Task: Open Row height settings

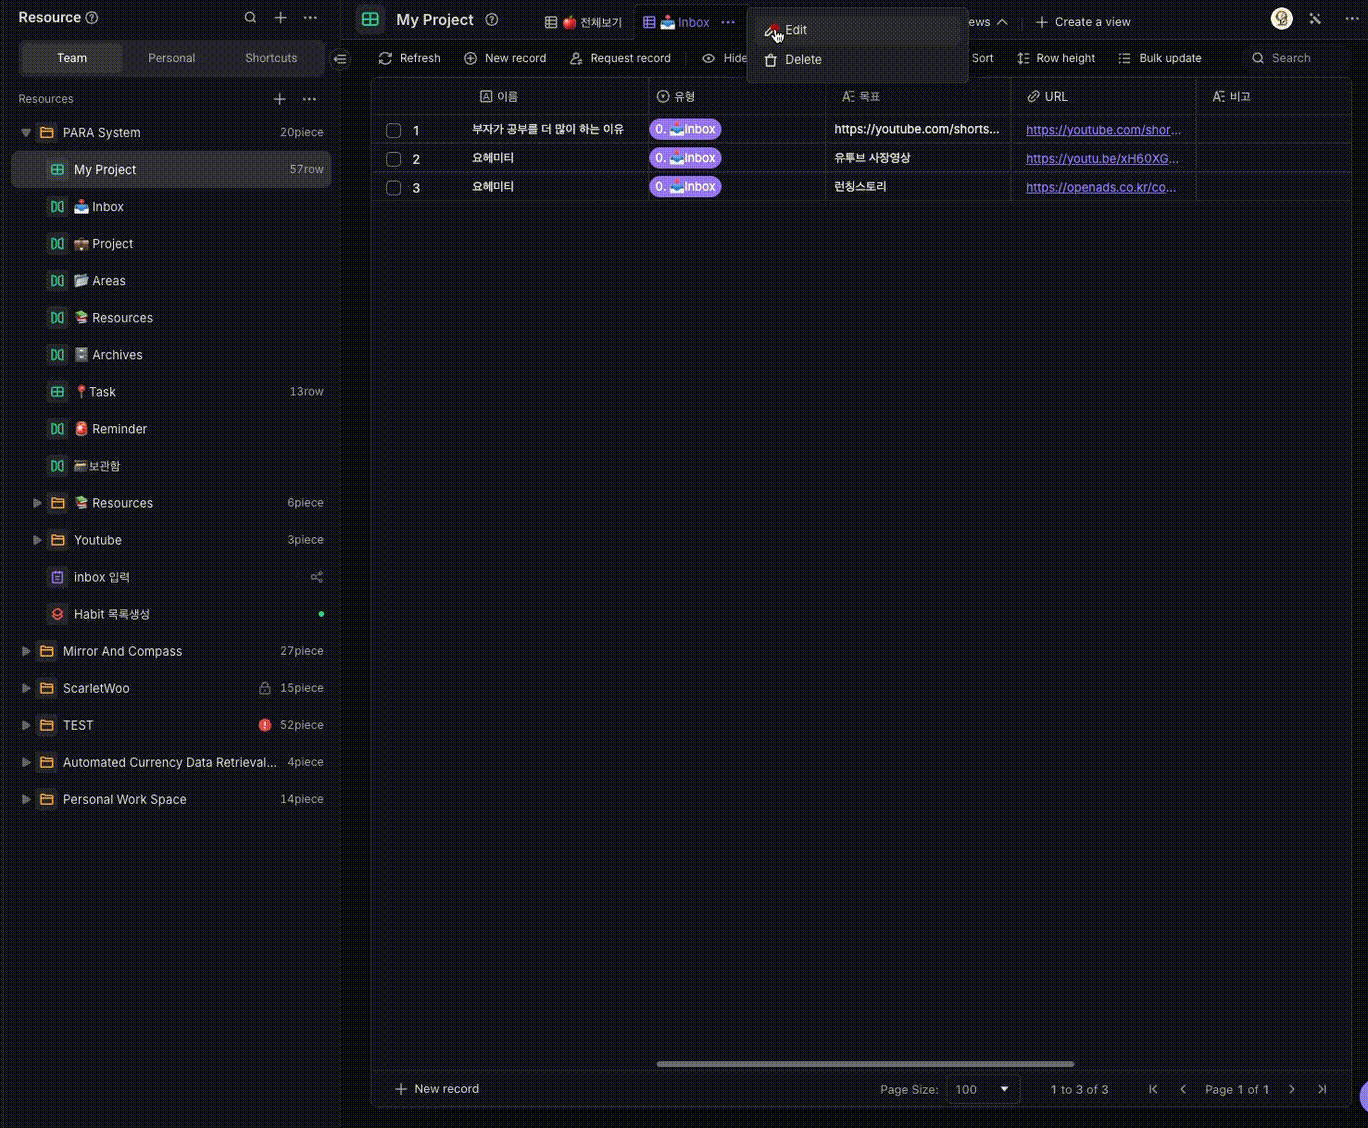Action: [1056, 59]
